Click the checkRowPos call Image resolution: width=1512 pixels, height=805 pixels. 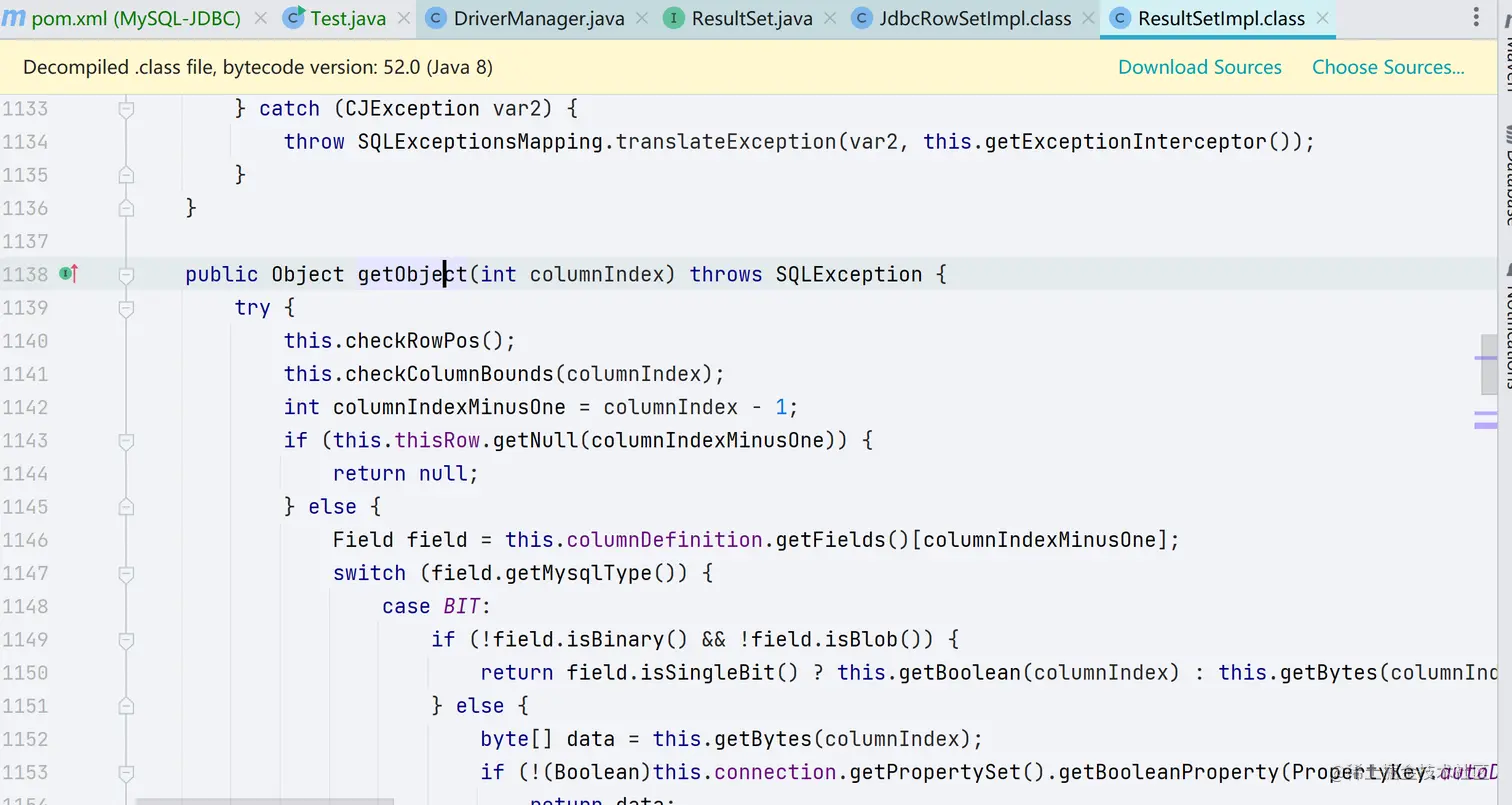[x=413, y=340]
